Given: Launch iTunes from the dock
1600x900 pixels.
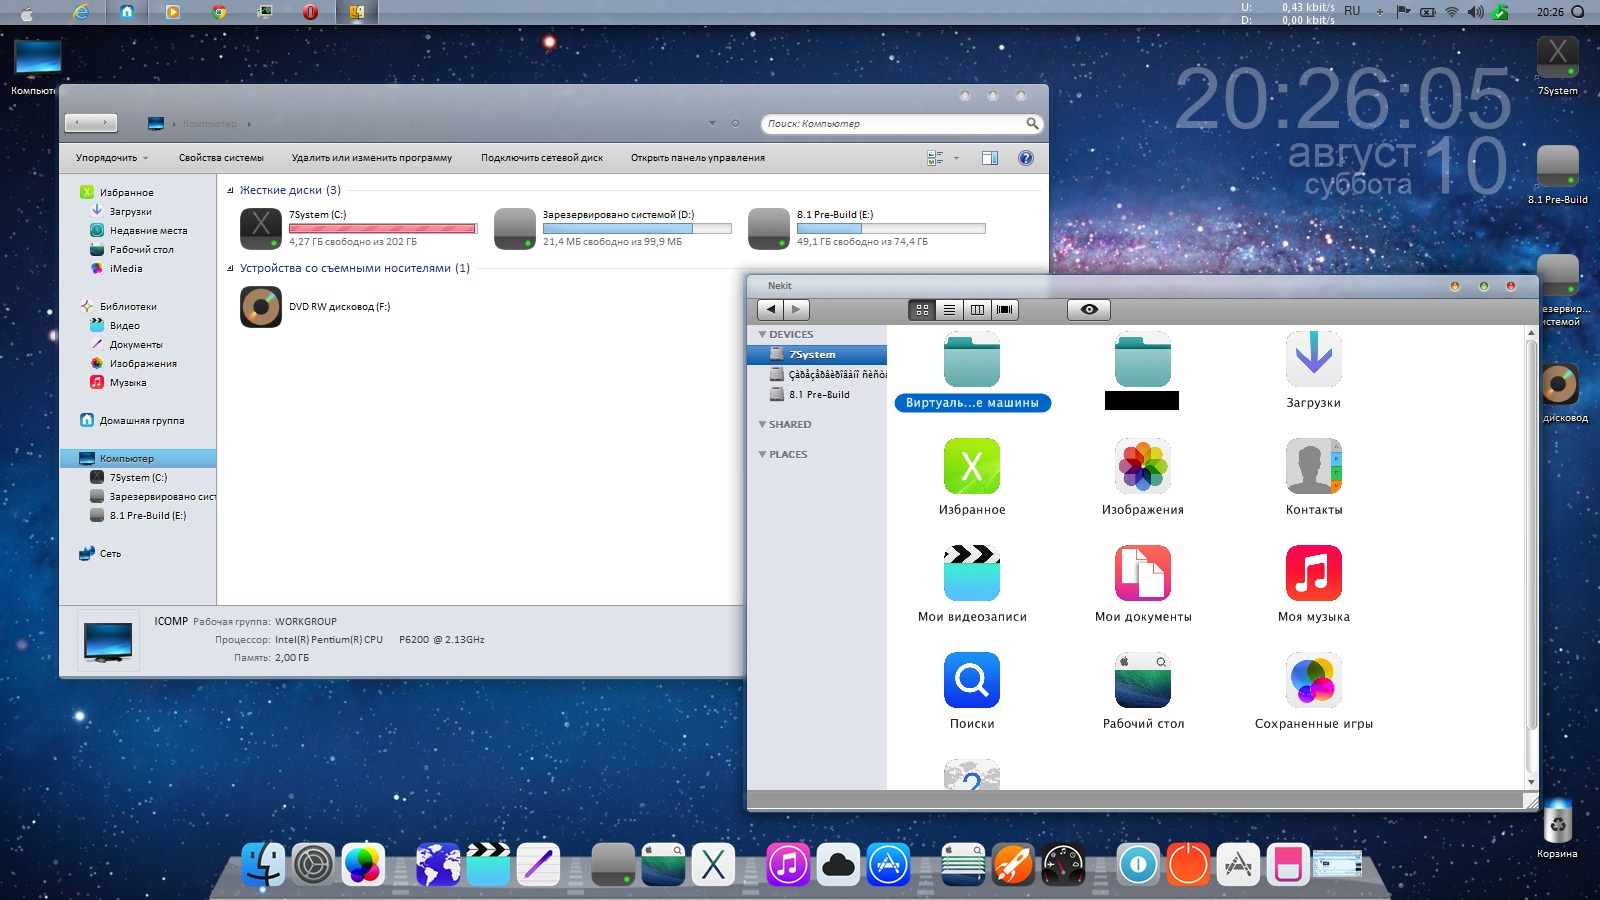Looking at the screenshot, I should (788, 864).
